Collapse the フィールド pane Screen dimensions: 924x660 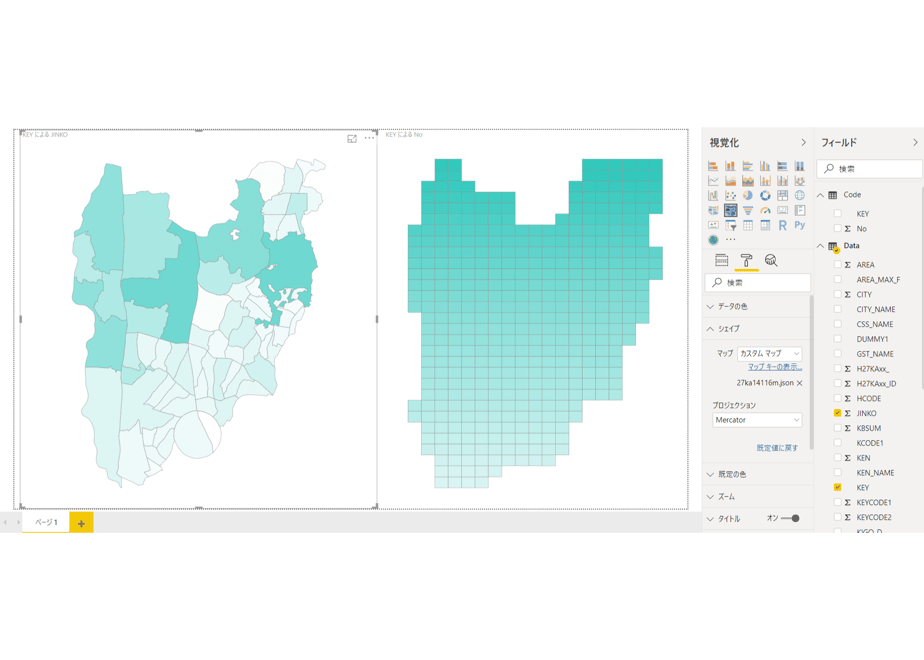coord(915,143)
